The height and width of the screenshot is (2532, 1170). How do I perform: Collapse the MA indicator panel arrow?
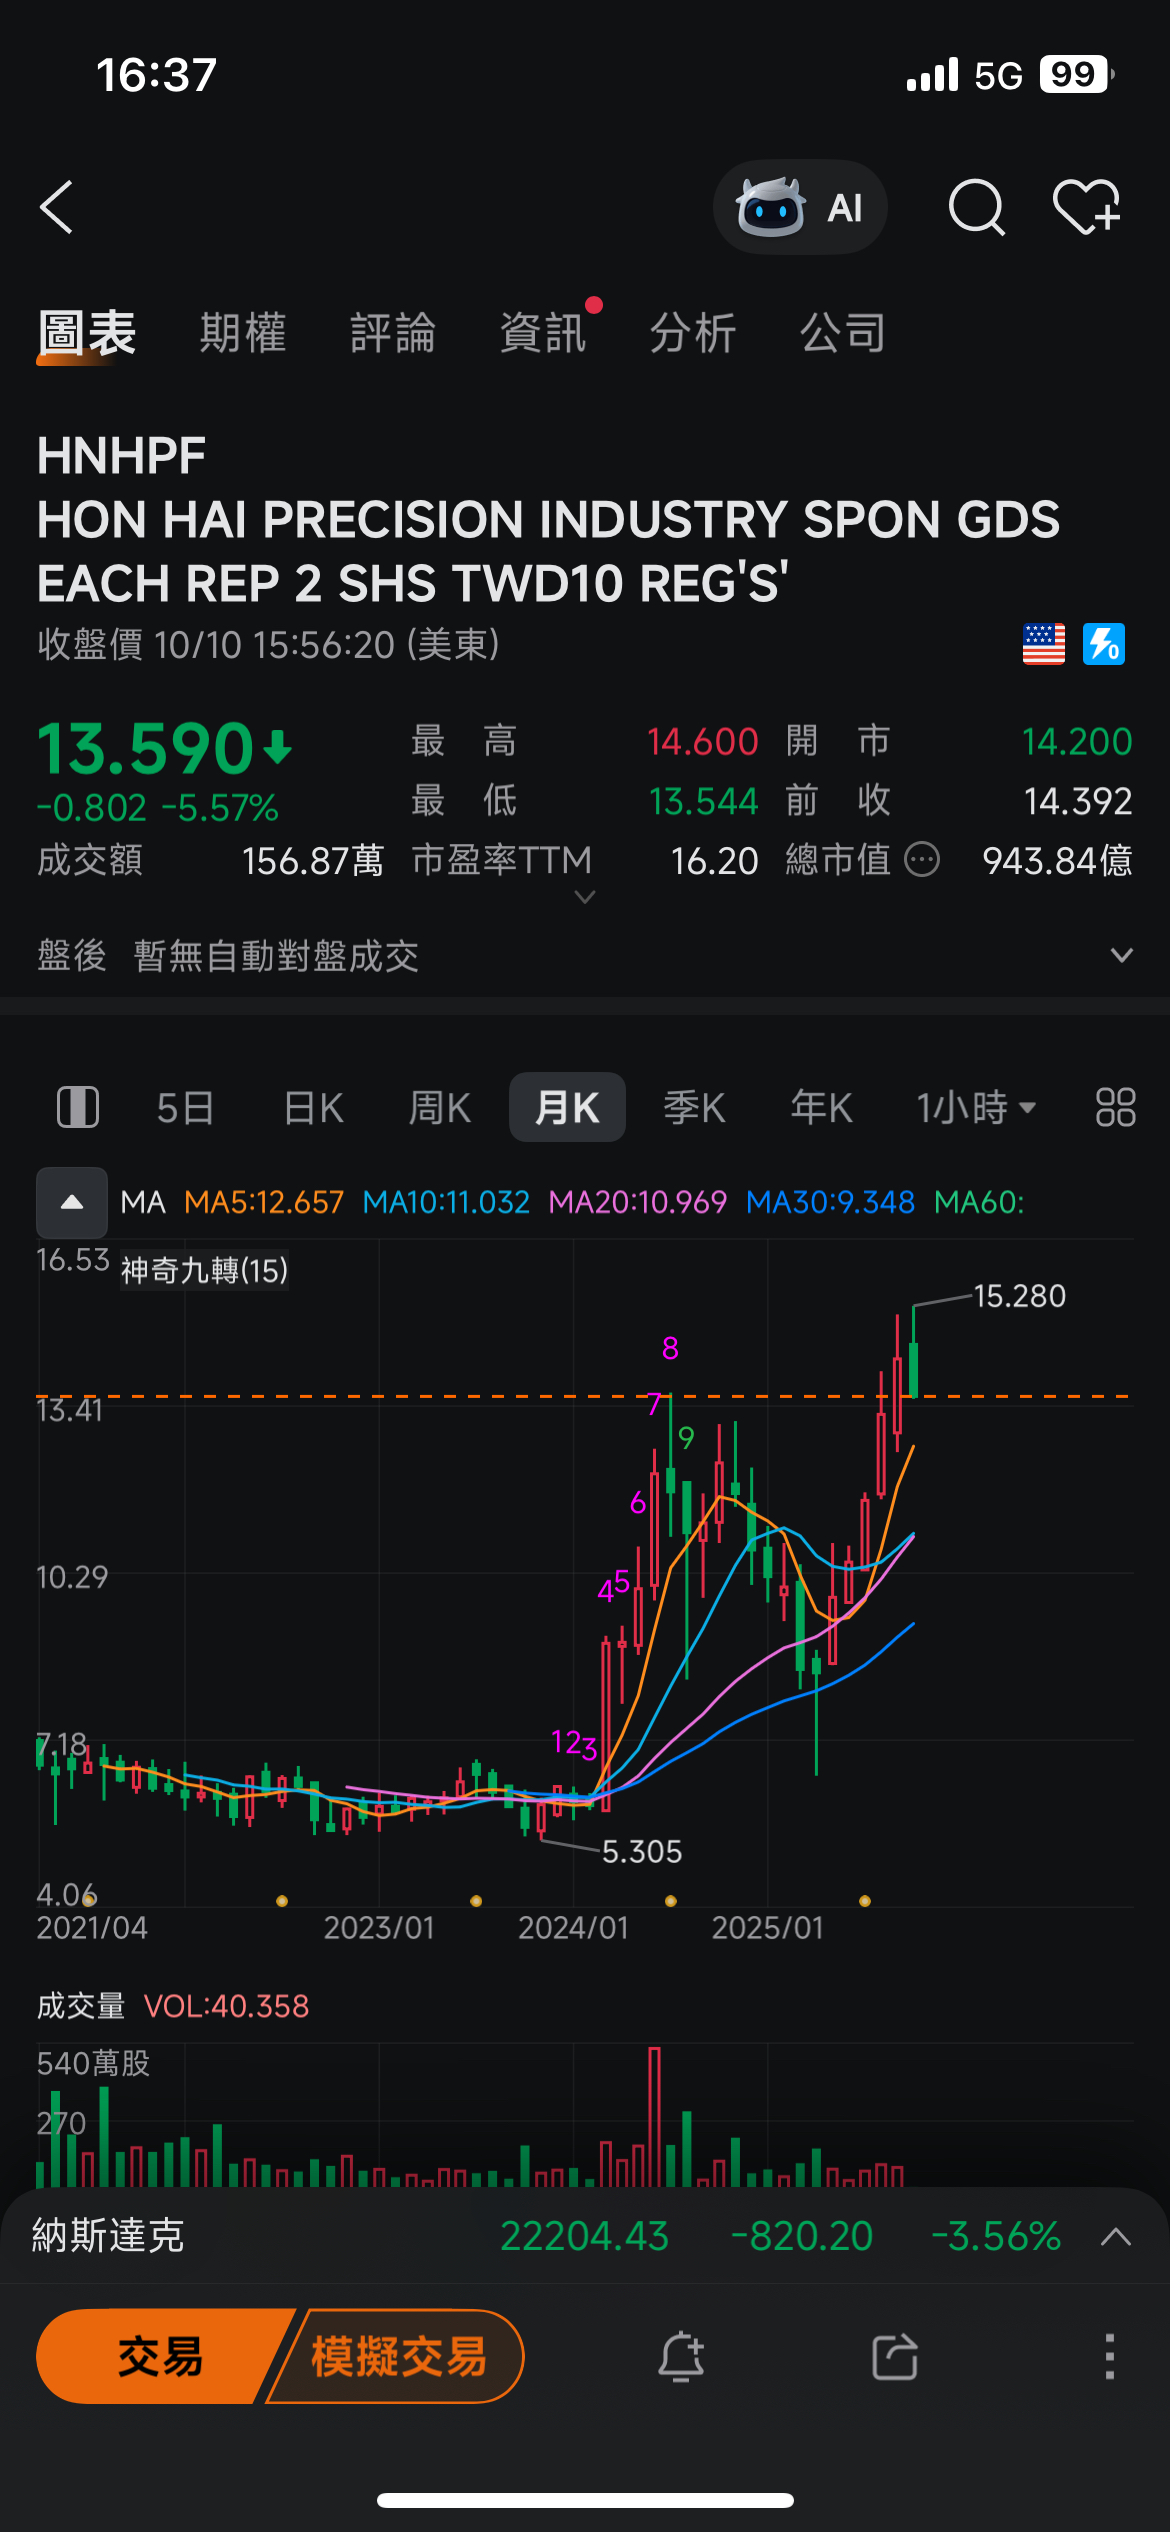pyautogui.click(x=72, y=1202)
